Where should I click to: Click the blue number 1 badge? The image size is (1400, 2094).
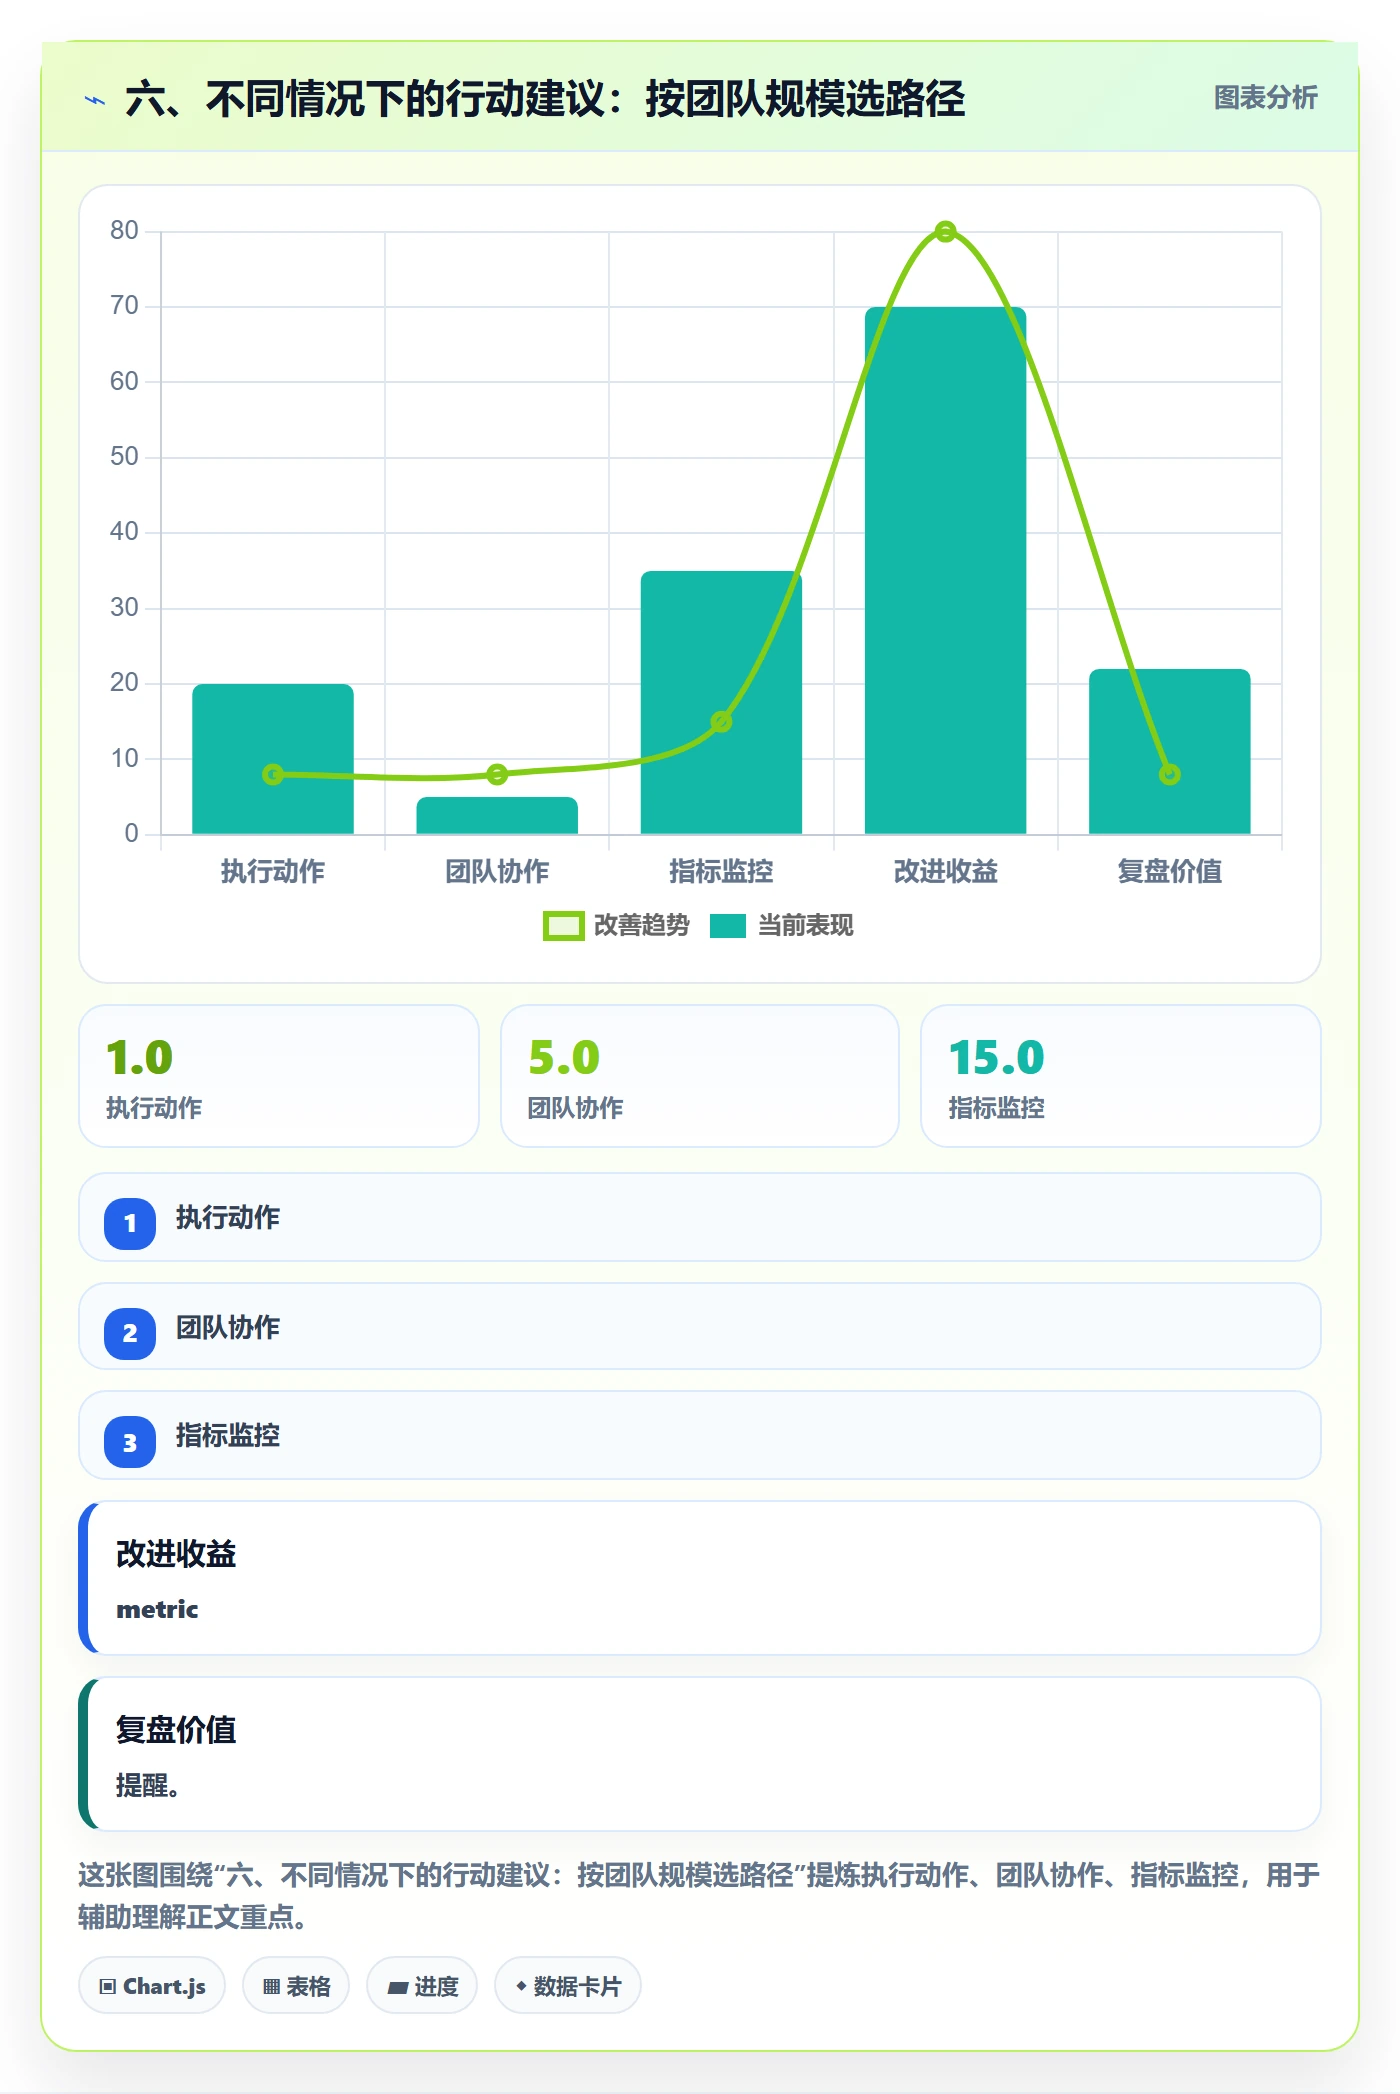coord(130,1223)
